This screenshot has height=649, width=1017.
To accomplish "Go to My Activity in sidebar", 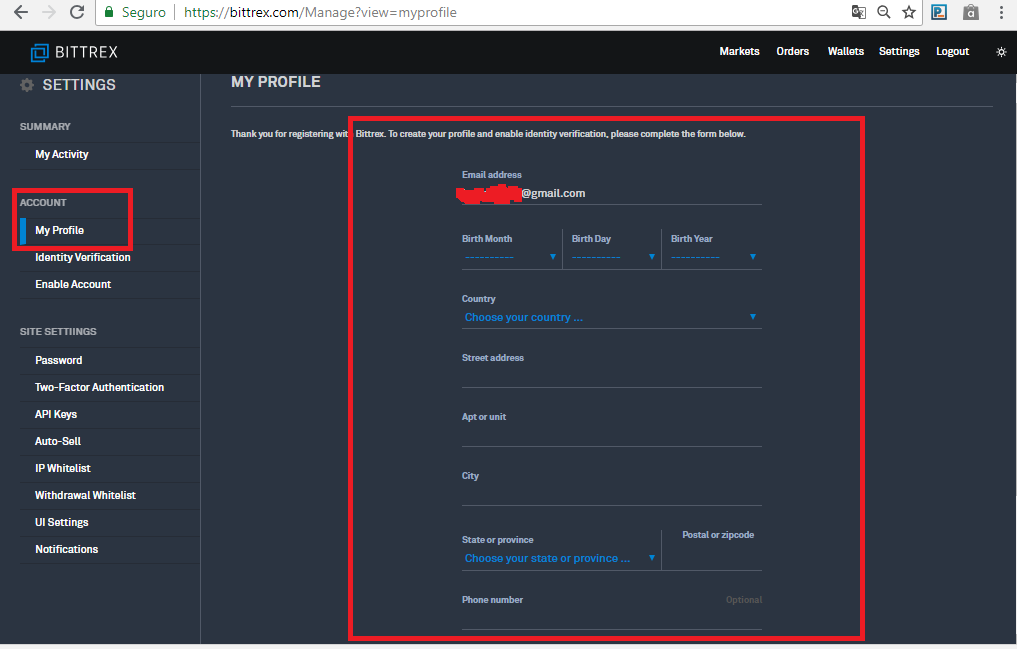I will (62, 154).
